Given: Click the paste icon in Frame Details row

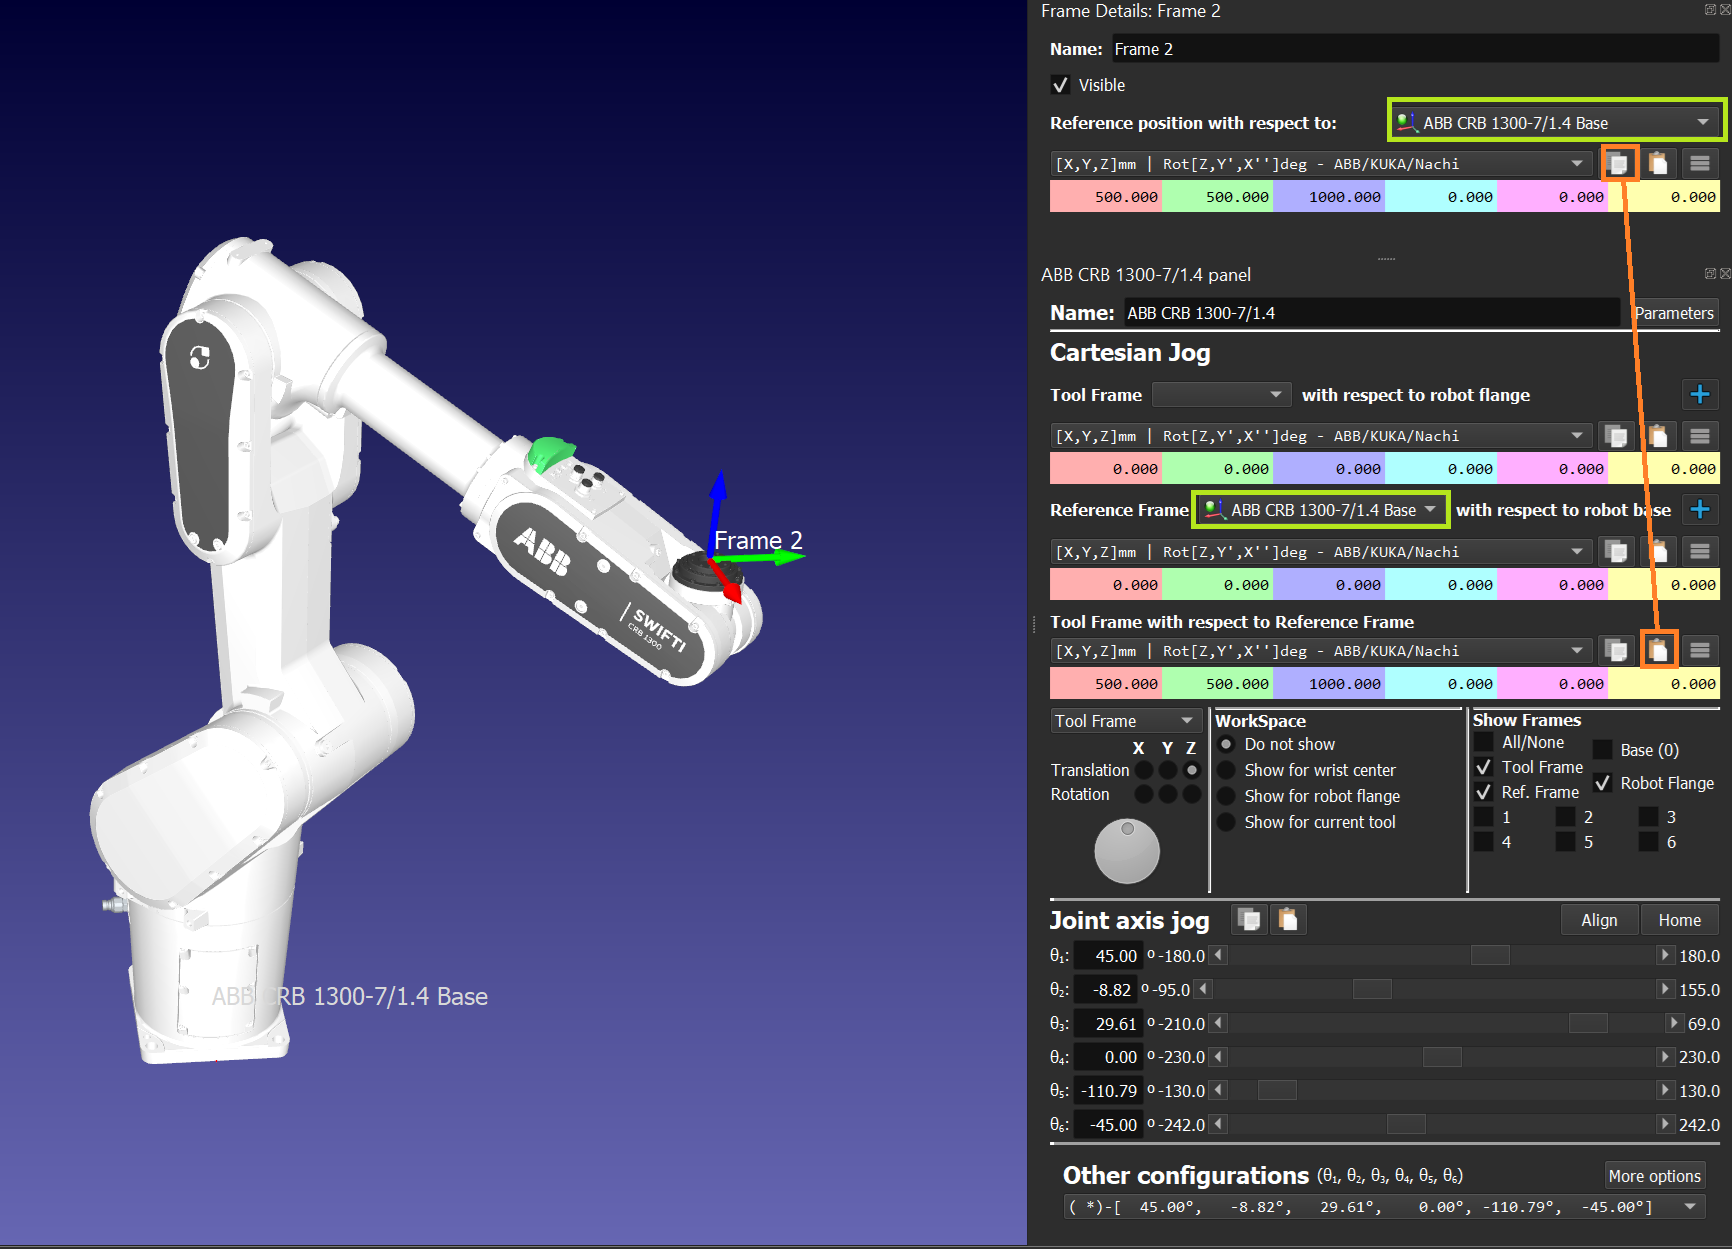Looking at the screenshot, I should tap(1658, 163).
